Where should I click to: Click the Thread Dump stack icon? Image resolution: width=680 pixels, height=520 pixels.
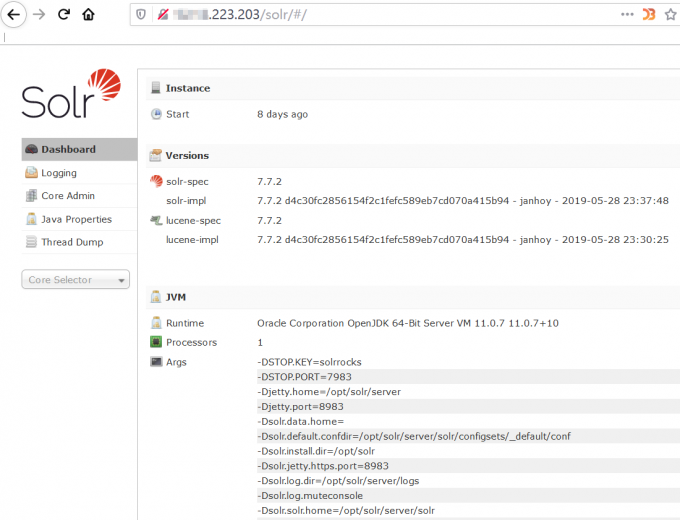click(x=31, y=242)
